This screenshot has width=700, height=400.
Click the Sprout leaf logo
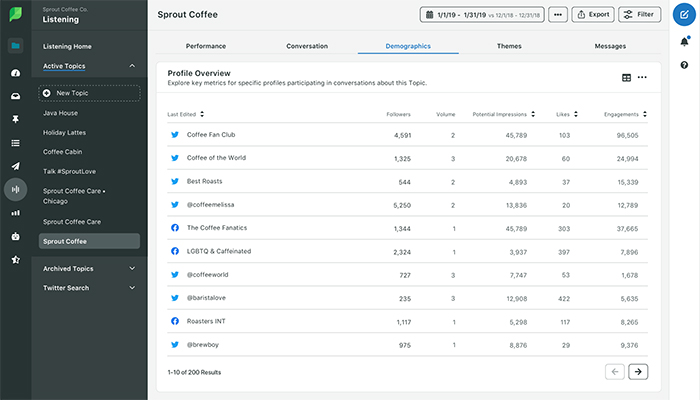click(x=16, y=14)
